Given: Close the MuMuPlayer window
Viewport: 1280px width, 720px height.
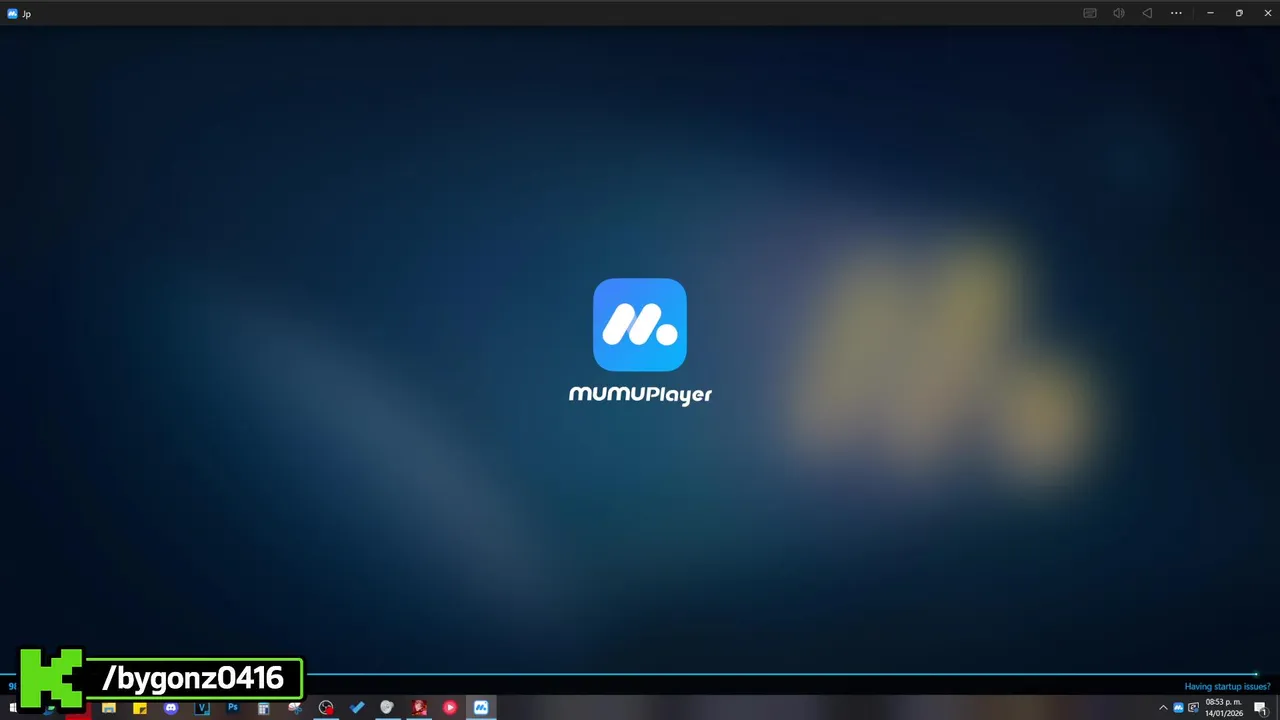Looking at the screenshot, I should tap(1268, 13).
